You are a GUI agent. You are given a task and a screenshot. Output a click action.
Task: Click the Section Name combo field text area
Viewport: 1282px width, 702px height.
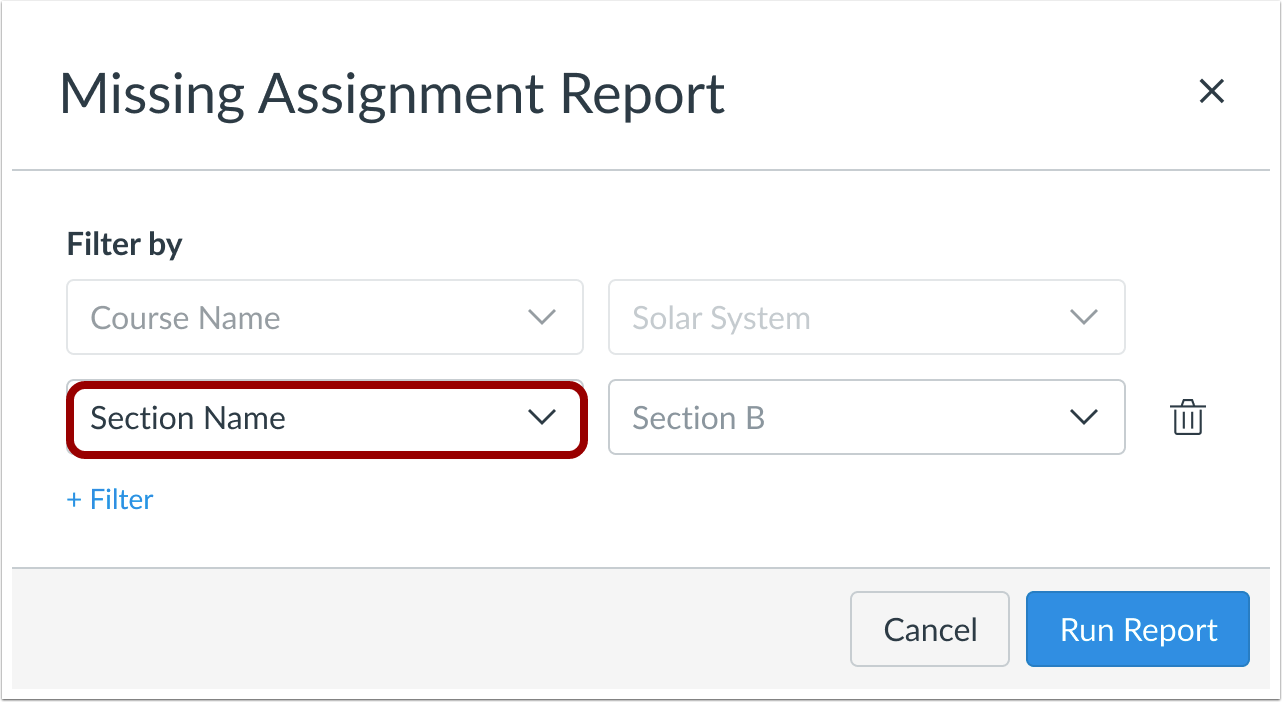tap(250, 418)
